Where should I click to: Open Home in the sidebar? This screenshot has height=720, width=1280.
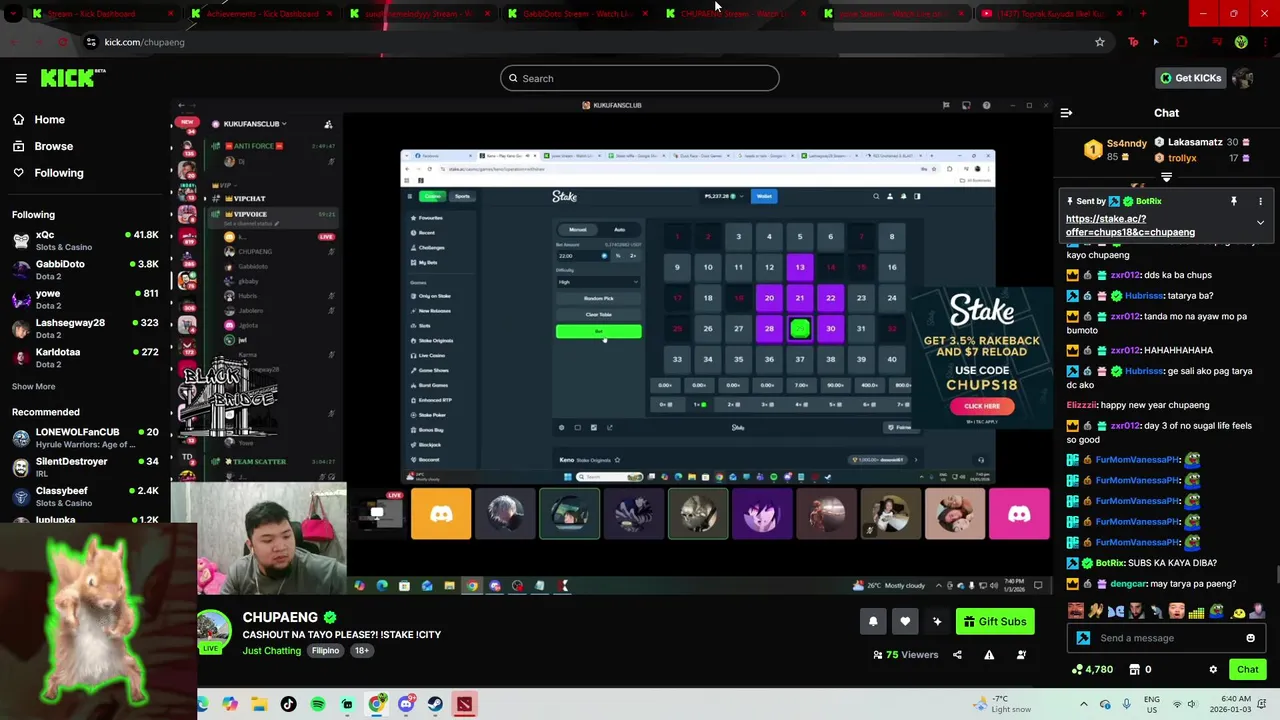[49, 120]
